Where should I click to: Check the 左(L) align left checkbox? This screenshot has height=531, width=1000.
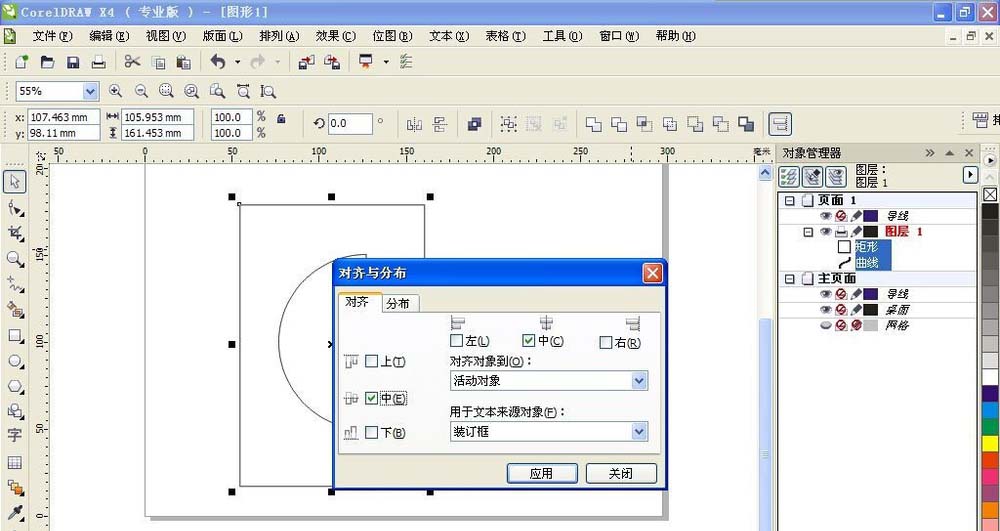[x=456, y=340]
